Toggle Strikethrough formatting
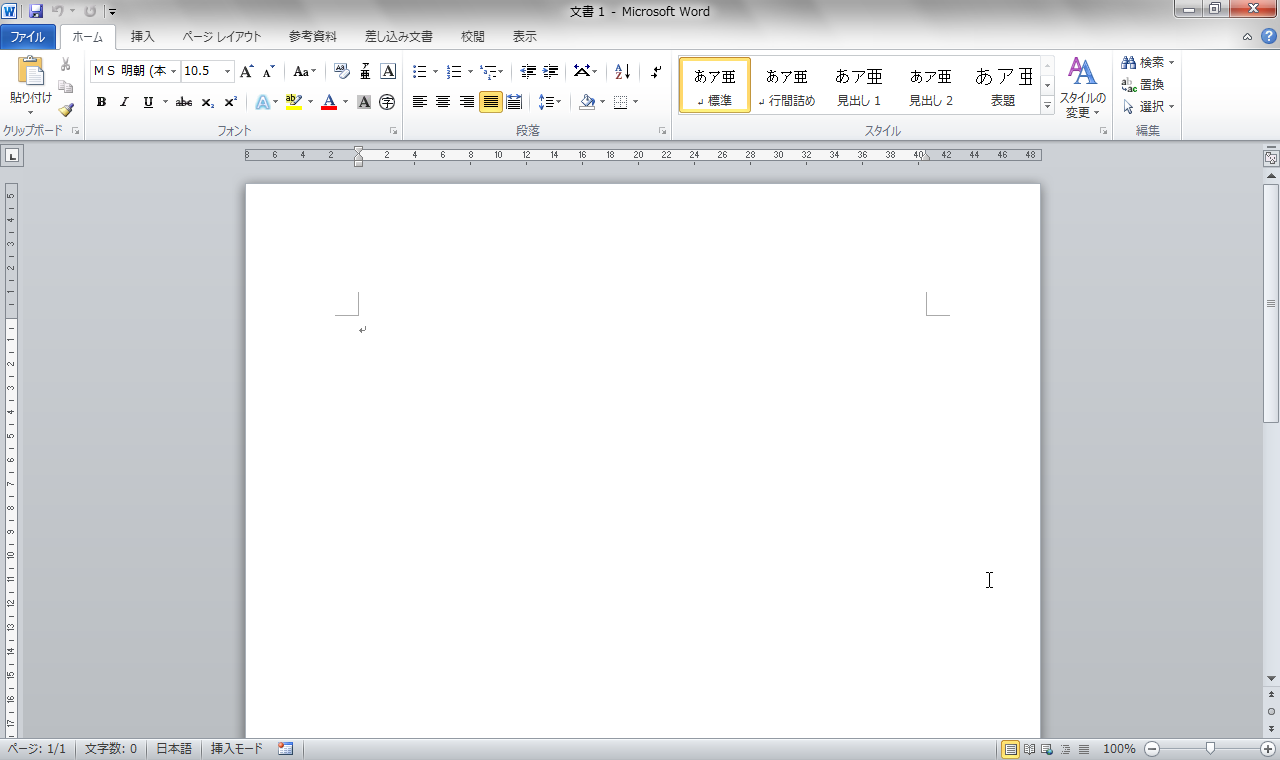The image size is (1280, 760). [184, 102]
